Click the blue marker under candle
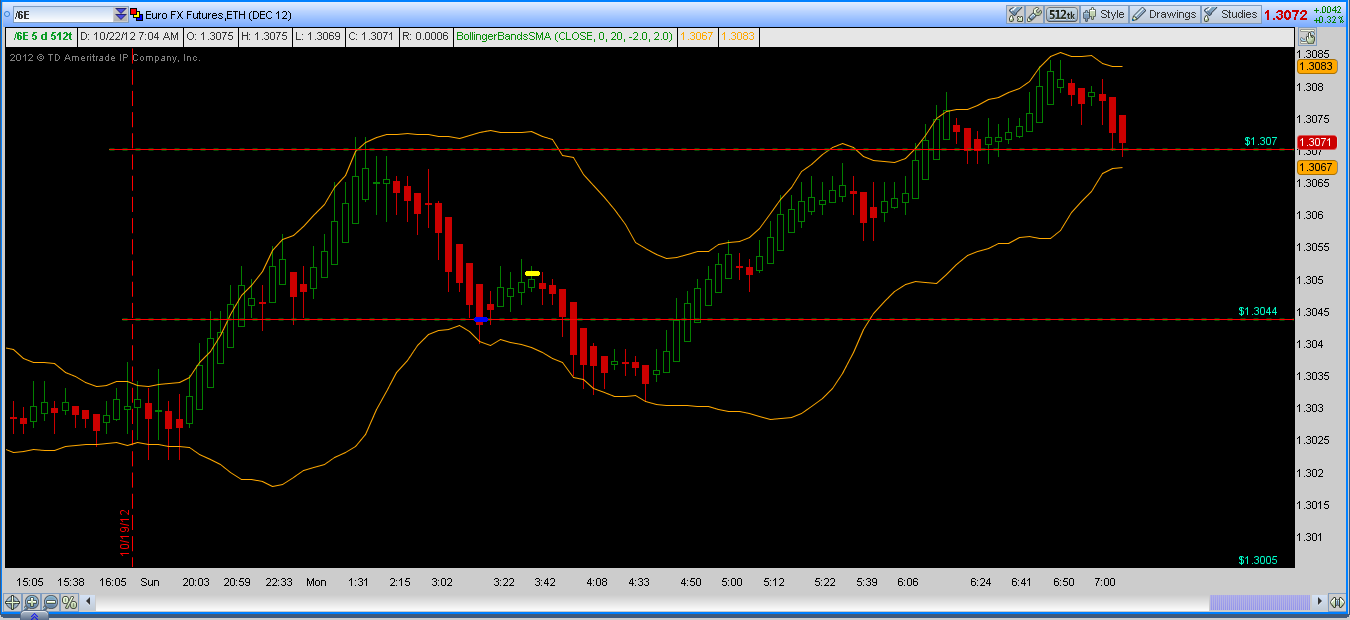The height and width of the screenshot is (620, 1350). coord(480,319)
